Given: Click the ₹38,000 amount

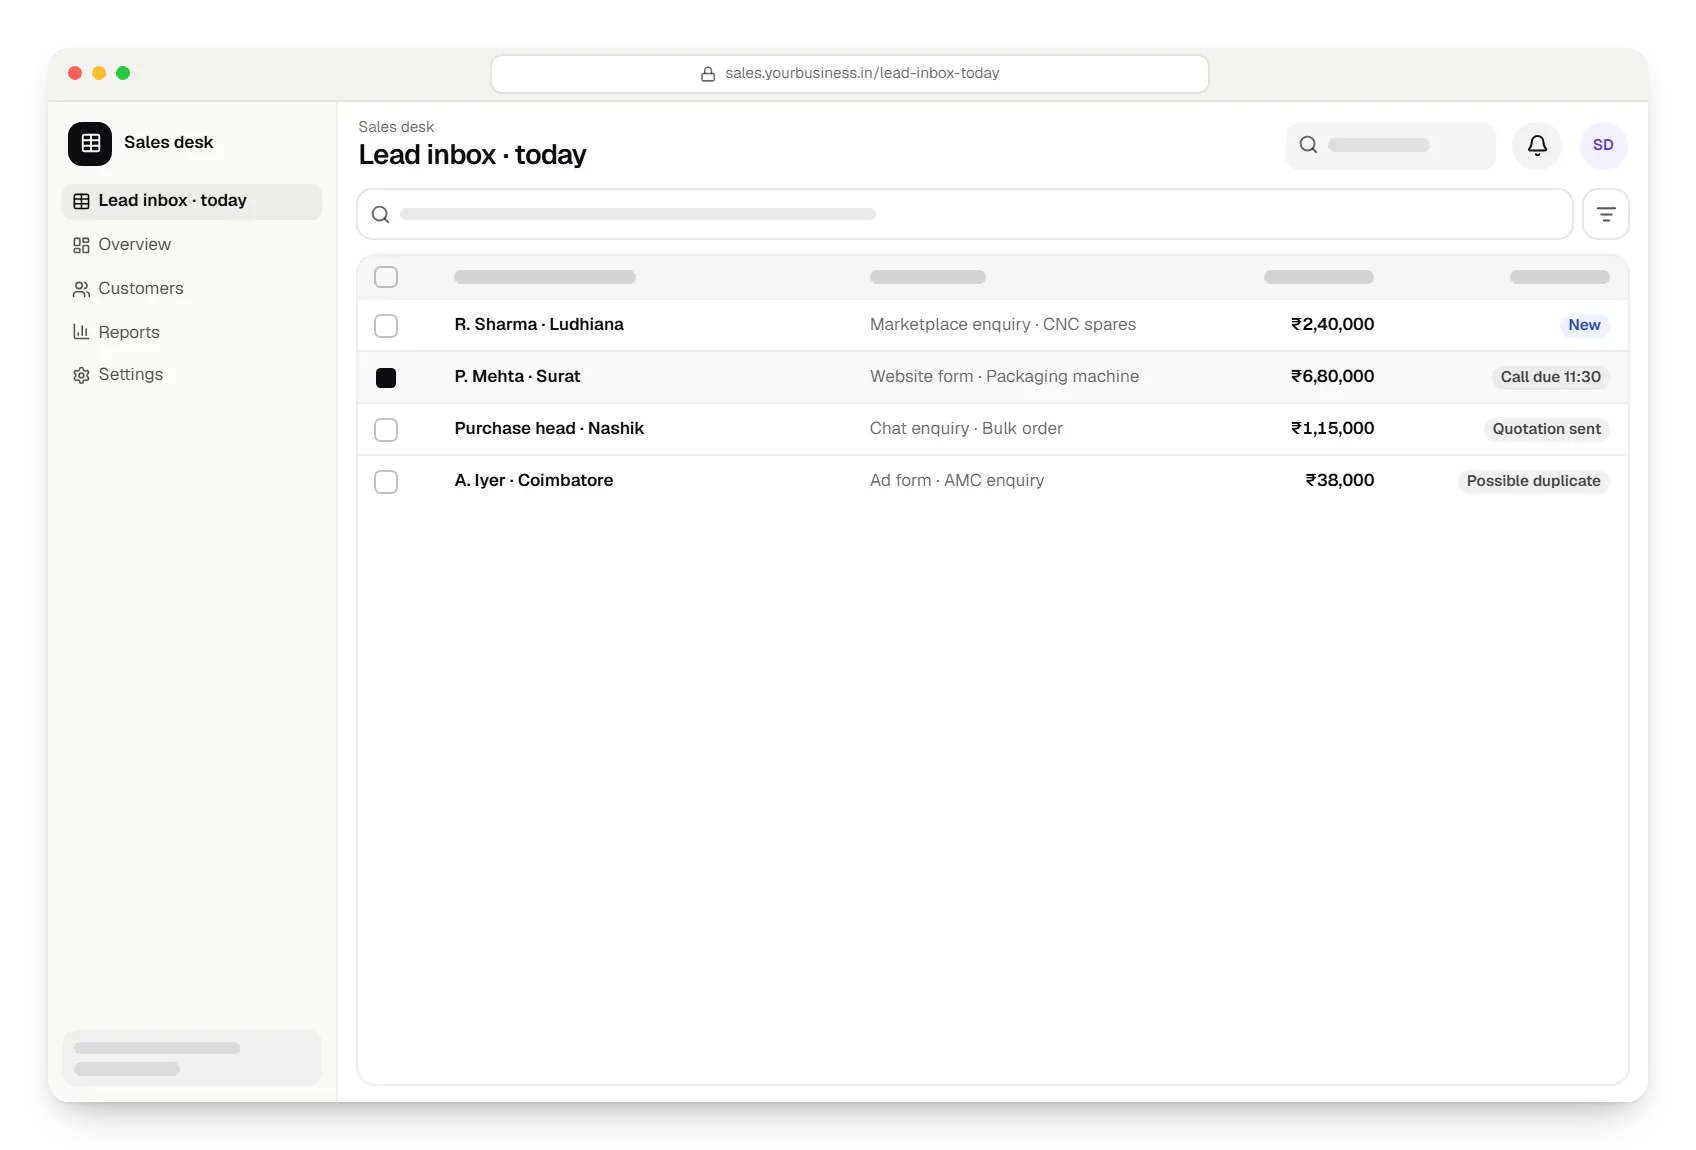Looking at the screenshot, I should click(x=1340, y=481).
